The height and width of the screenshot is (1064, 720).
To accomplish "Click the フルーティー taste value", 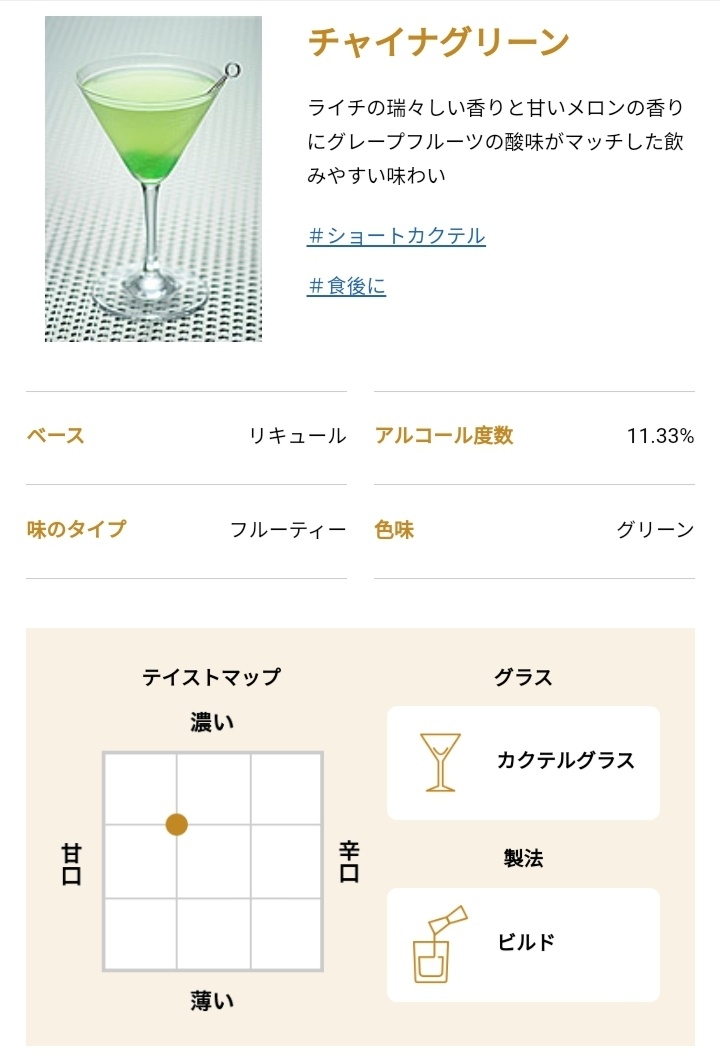I will click(288, 529).
